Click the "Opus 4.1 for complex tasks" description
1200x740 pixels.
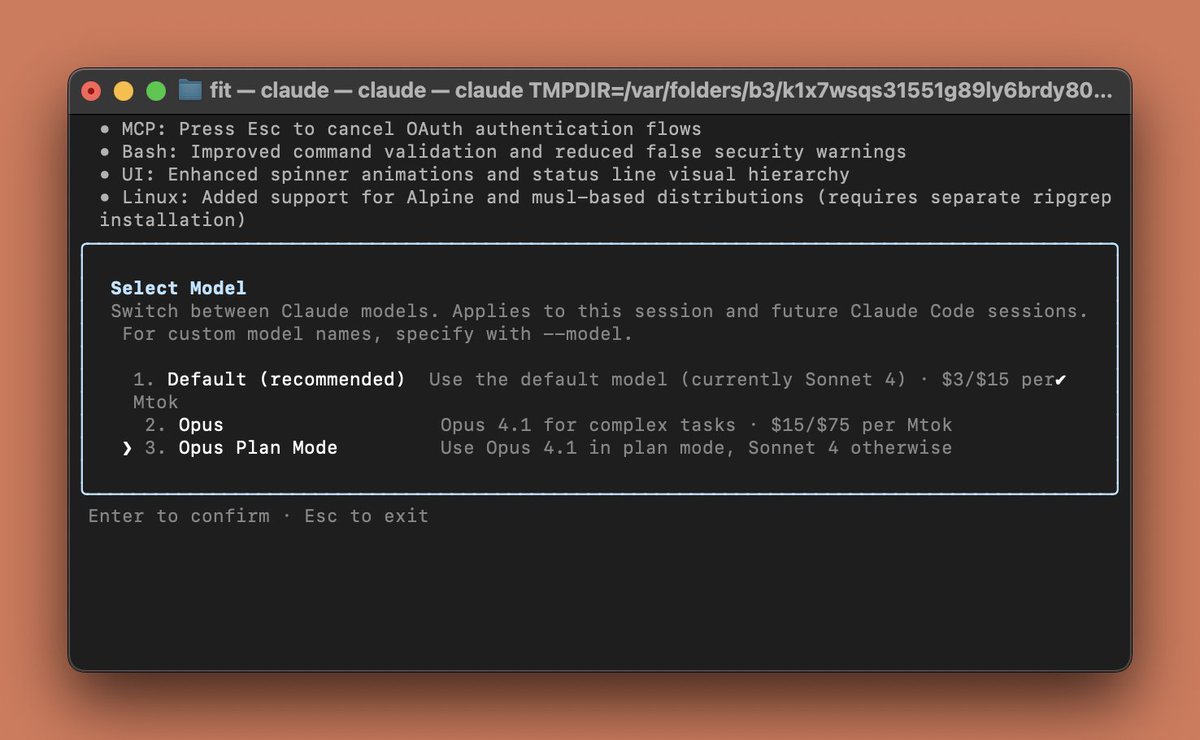coord(587,424)
